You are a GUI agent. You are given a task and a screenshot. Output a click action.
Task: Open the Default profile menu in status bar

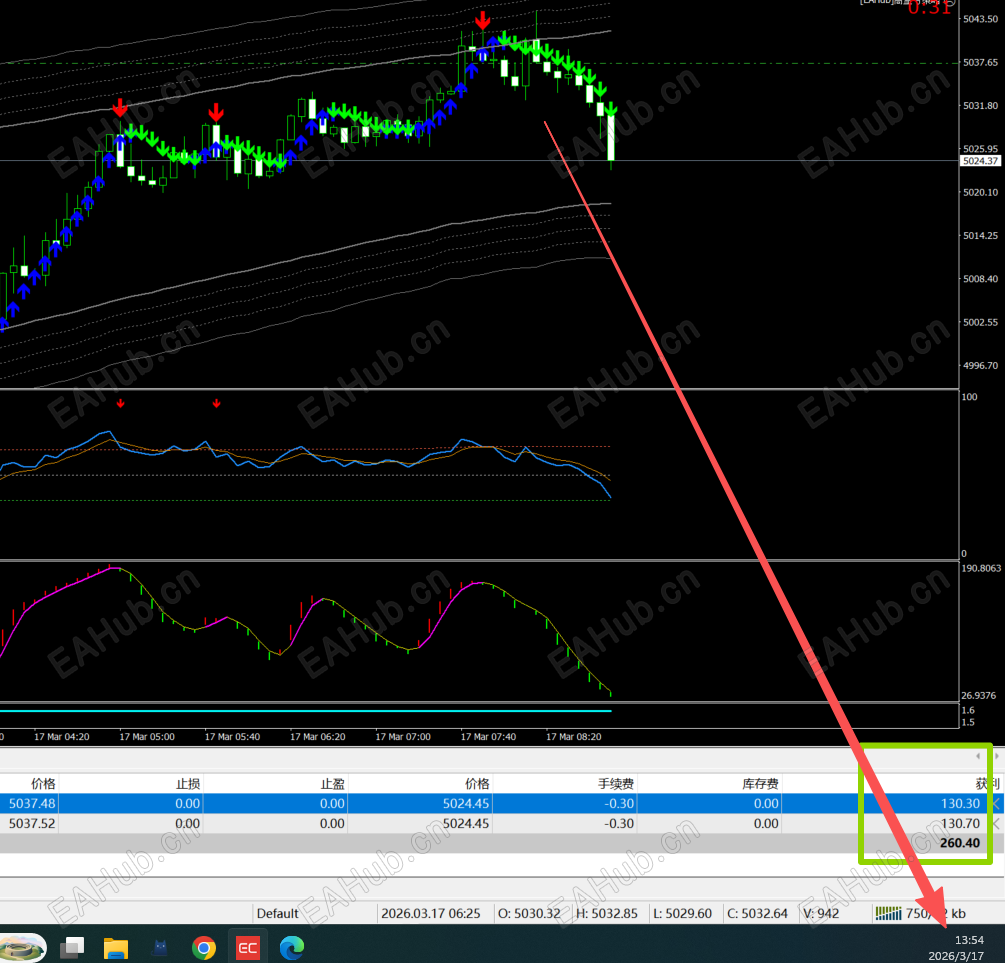pyautogui.click(x=277, y=913)
